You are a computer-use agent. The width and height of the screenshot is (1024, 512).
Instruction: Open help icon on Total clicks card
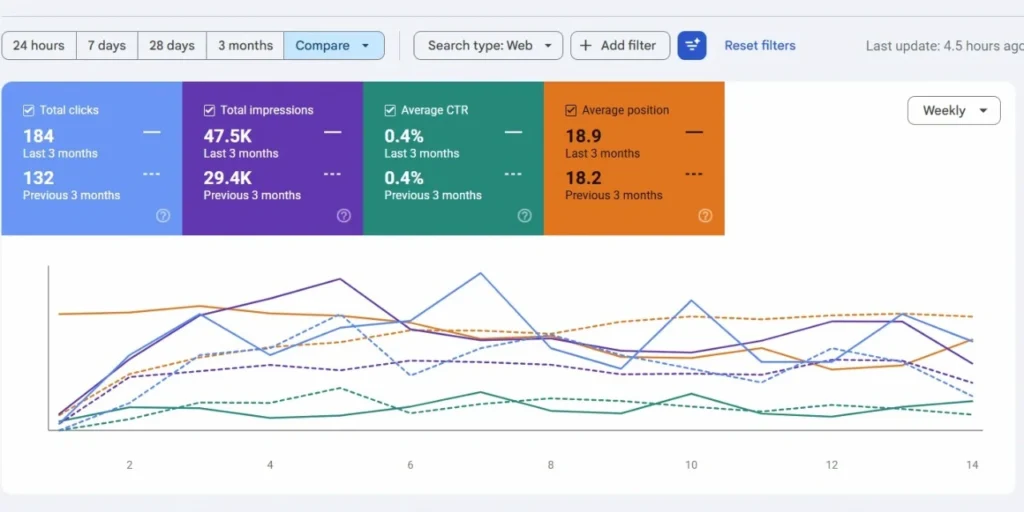[163, 216]
